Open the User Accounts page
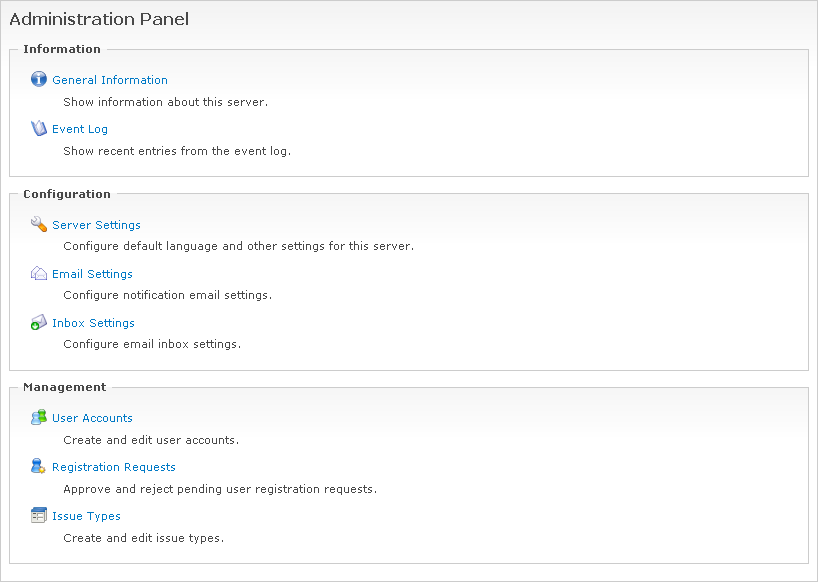The image size is (818, 582). tap(92, 418)
